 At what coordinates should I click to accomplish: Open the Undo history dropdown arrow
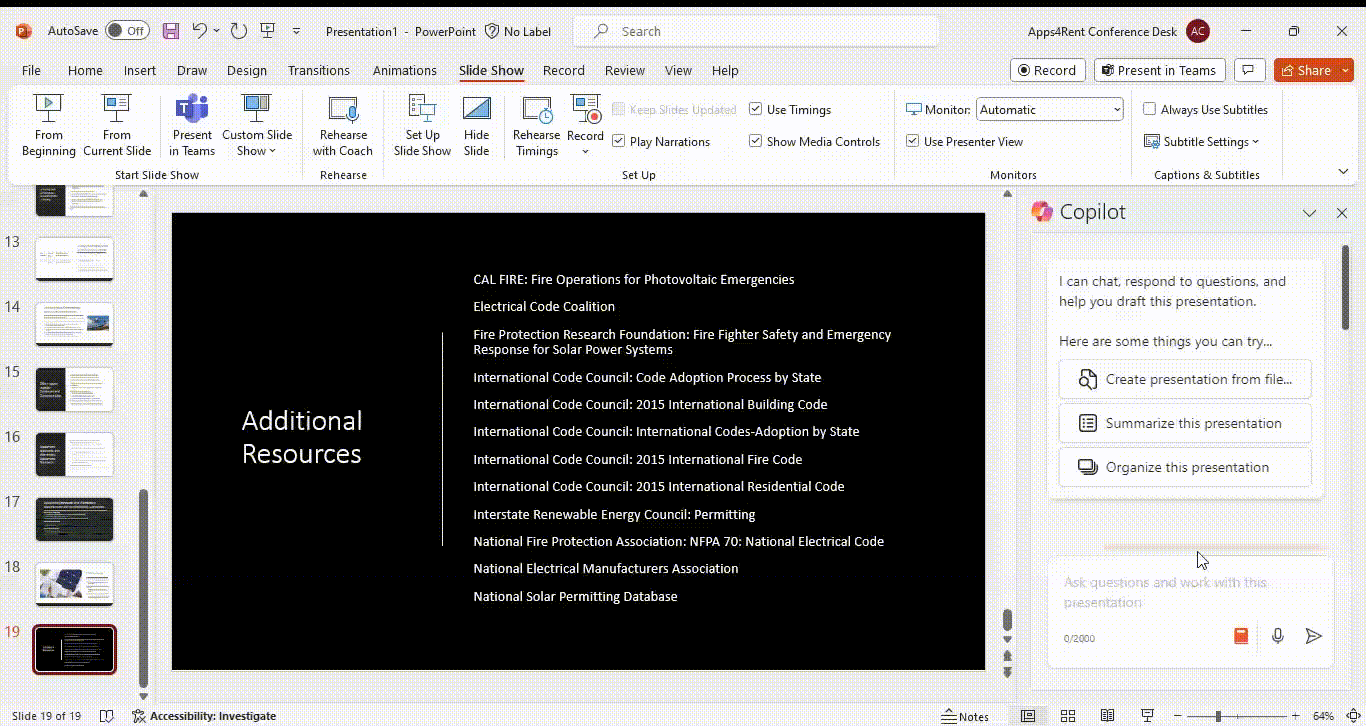pyautogui.click(x=216, y=31)
